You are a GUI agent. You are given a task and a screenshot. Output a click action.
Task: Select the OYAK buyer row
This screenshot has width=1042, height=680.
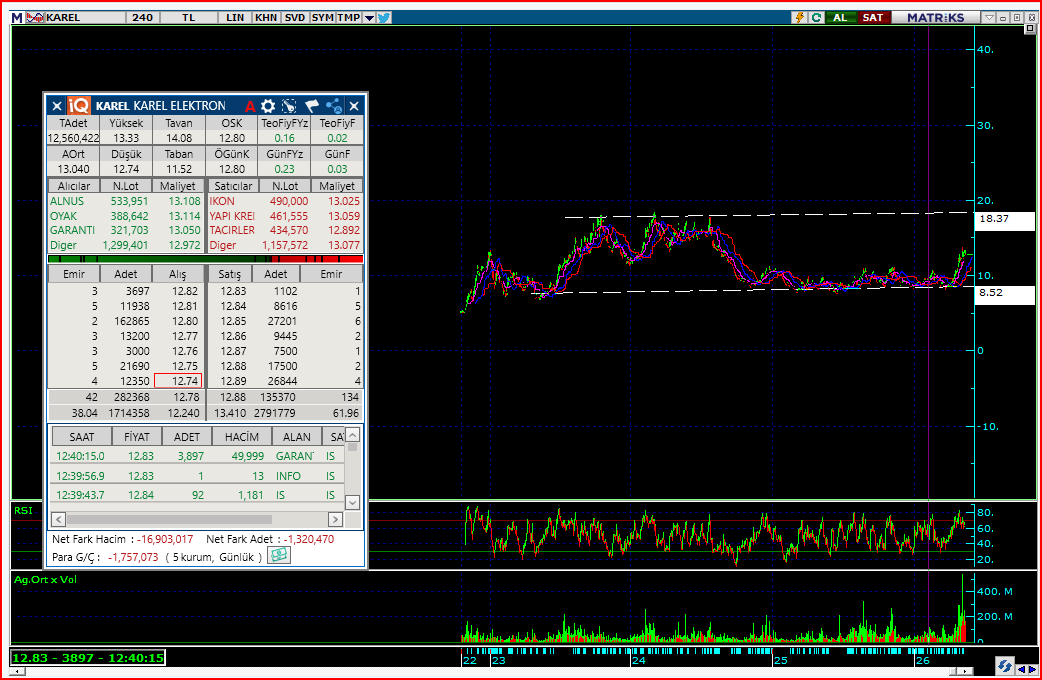tap(125, 216)
